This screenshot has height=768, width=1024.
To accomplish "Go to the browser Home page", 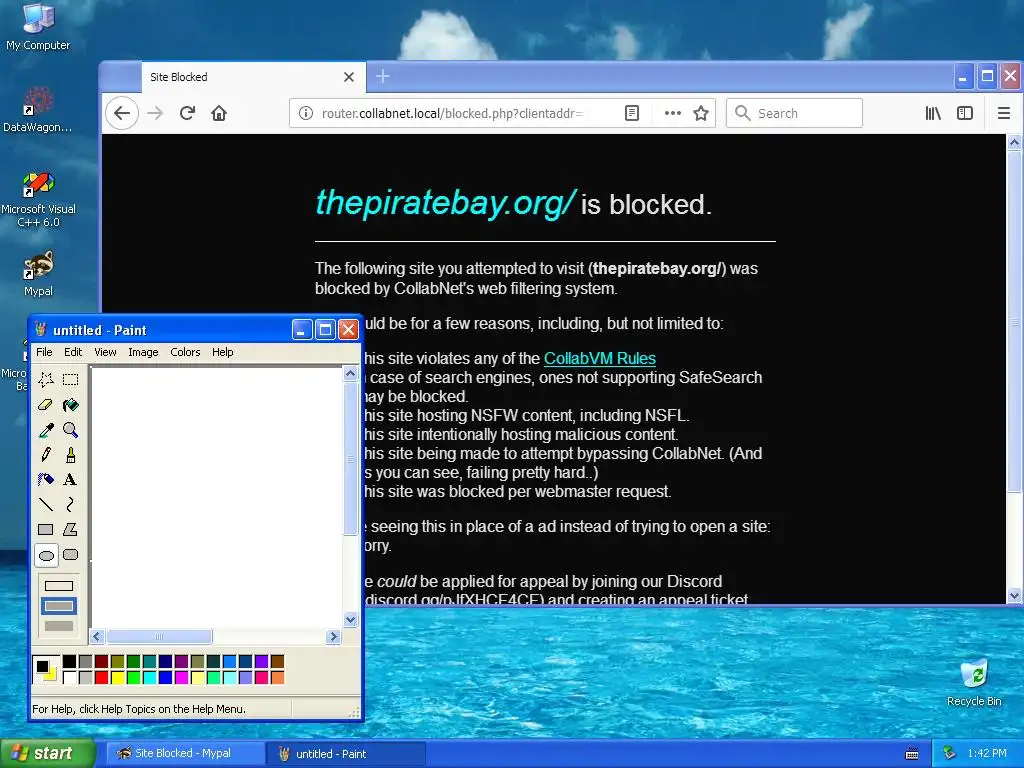I will click(x=219, y=113).
